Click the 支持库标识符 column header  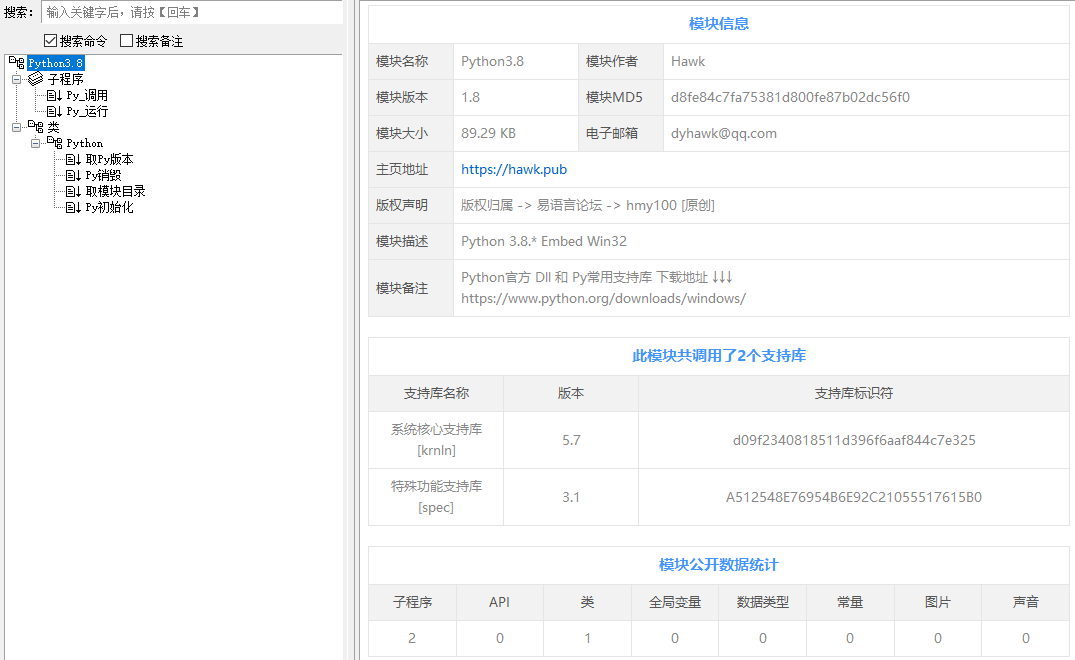pos(854,393)
